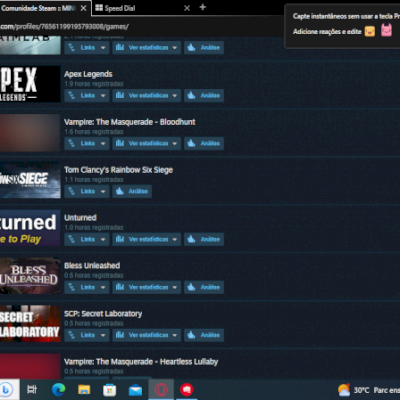Open the weather widget showing 30°C
Image resolution: width=400 pixels, height=400 pixels.
tap(368, 390)
